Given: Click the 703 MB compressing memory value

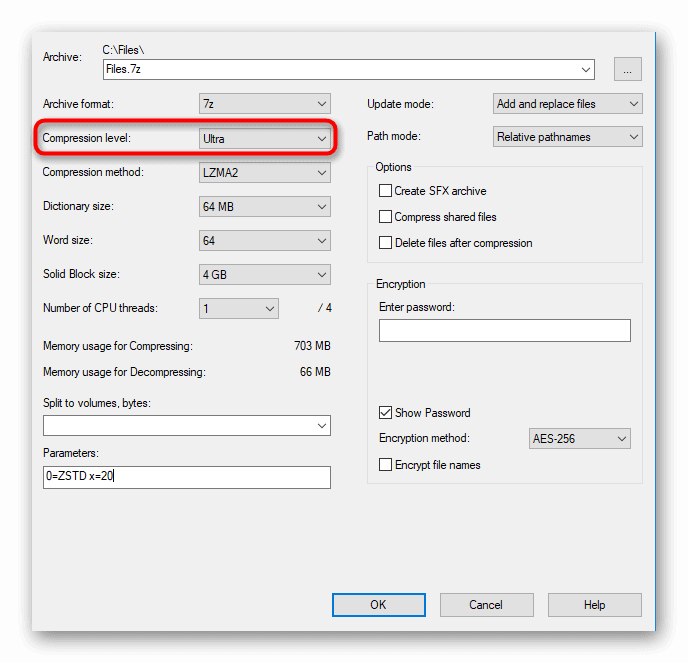Looking at the screenshot, I should point(312,346).
